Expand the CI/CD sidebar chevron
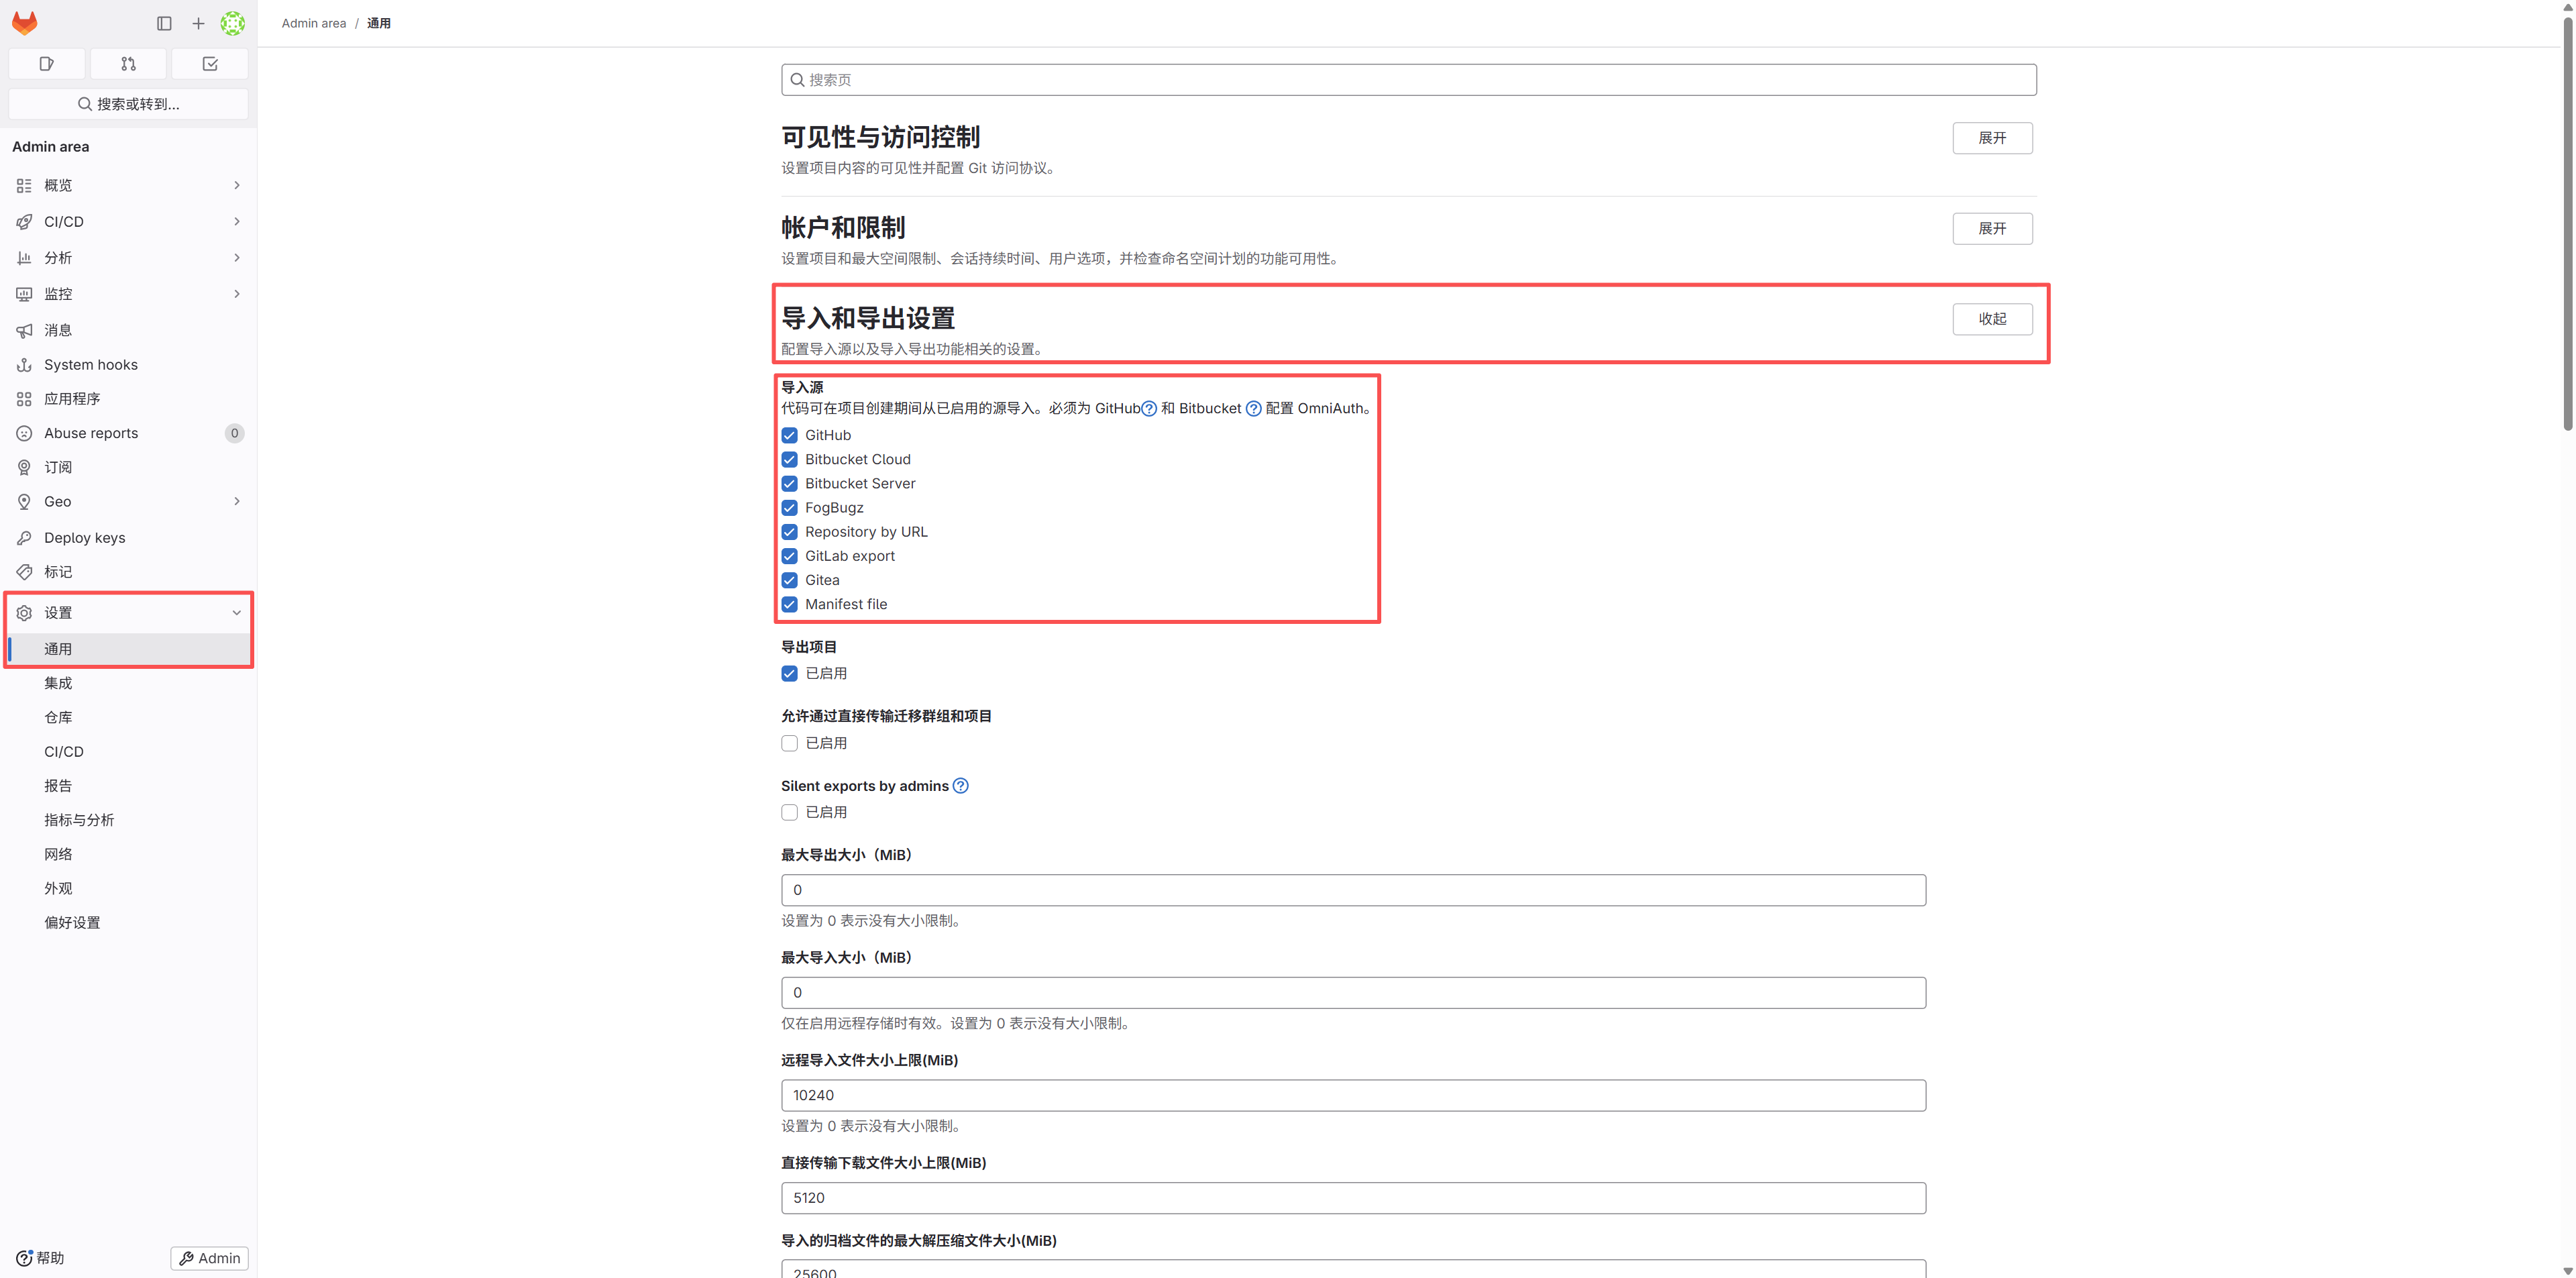 pyautogui.click(x=237, y=221)
